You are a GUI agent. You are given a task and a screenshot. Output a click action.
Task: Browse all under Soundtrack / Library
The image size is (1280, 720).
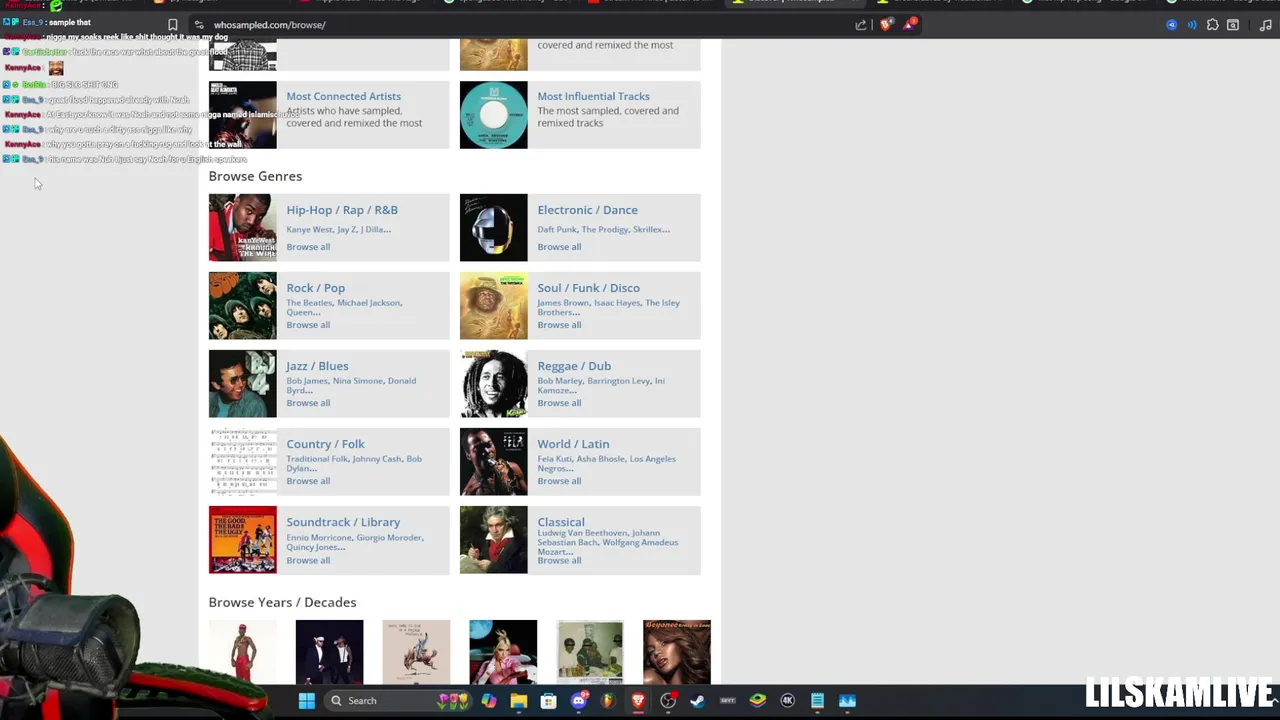coord(308,560)
